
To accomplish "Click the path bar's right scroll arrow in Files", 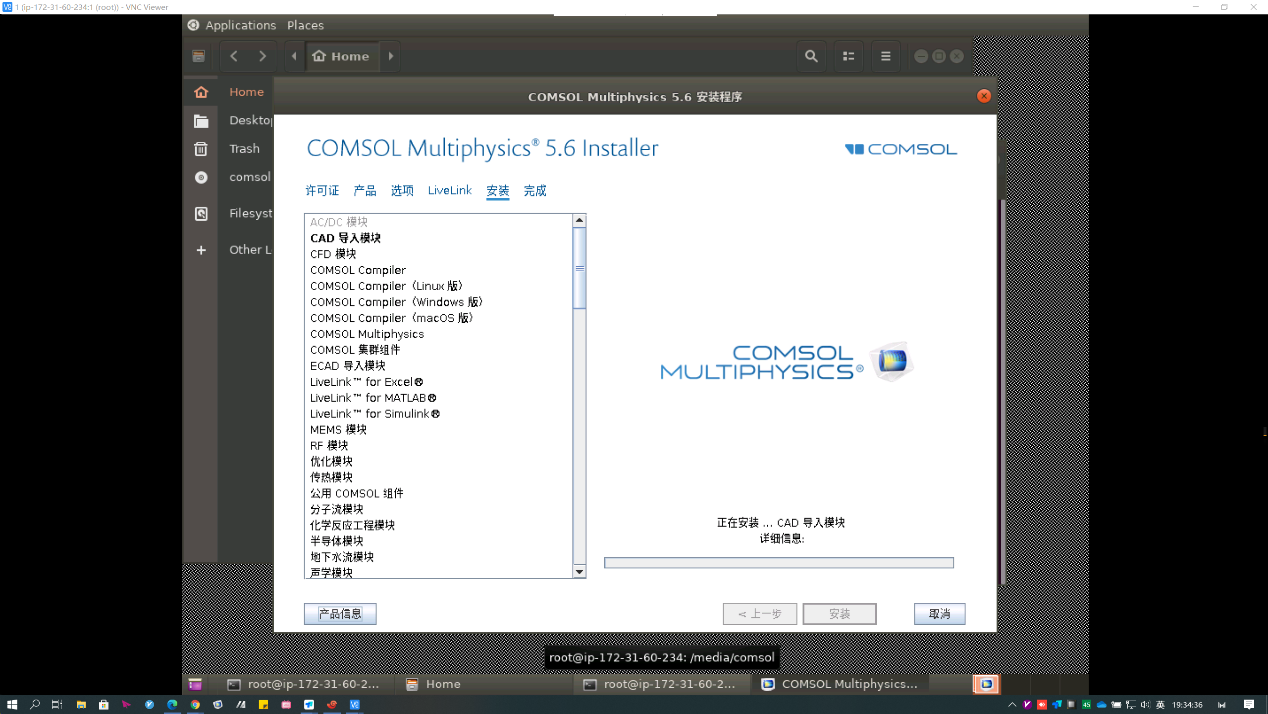I will (x=391, y=57).
